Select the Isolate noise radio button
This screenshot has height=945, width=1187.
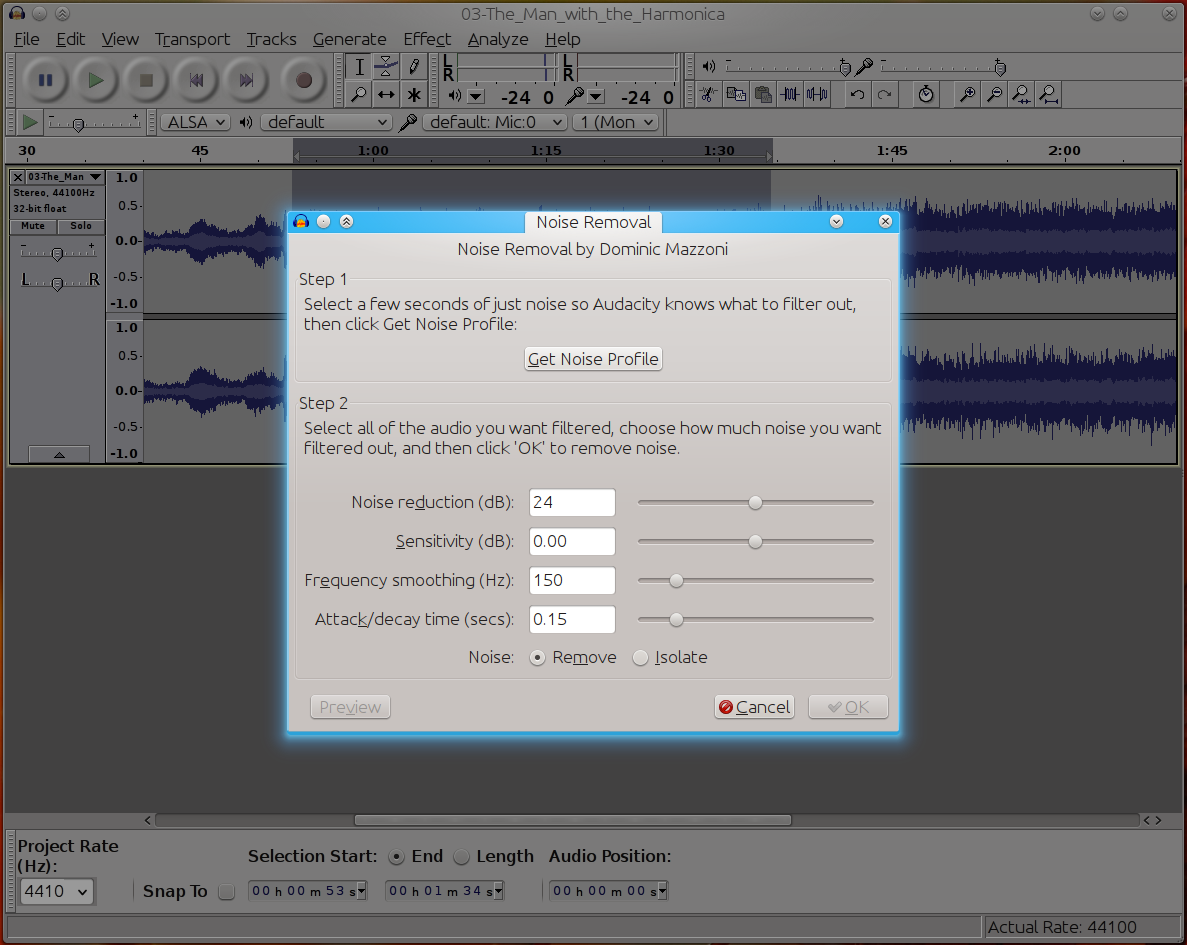[x=640, y=658]
